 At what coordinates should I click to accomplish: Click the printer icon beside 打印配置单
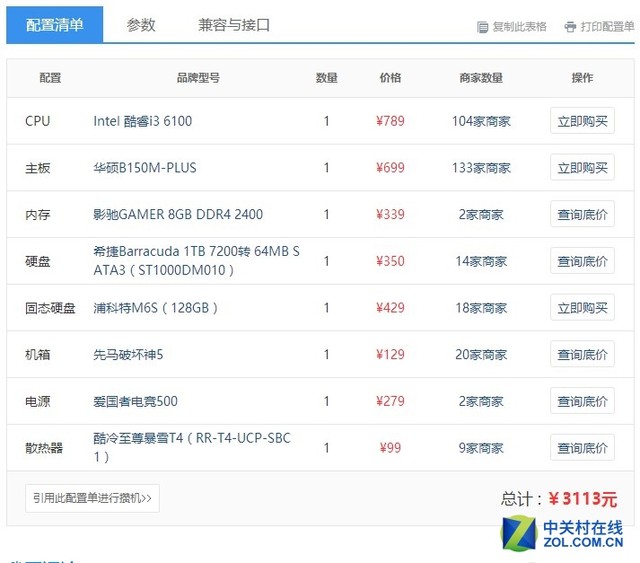570,27
